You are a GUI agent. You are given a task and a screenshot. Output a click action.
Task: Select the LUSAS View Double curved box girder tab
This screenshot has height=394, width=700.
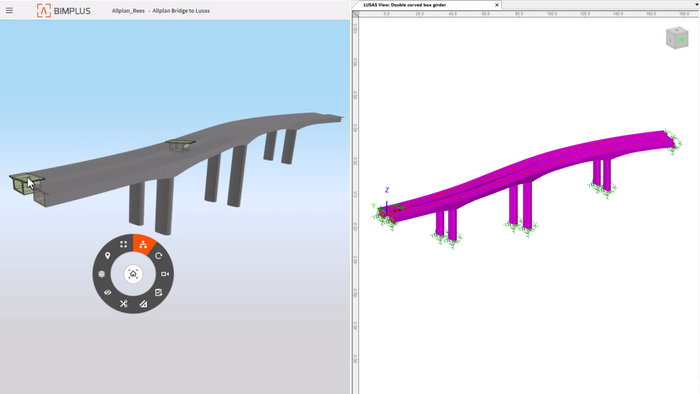404,5
